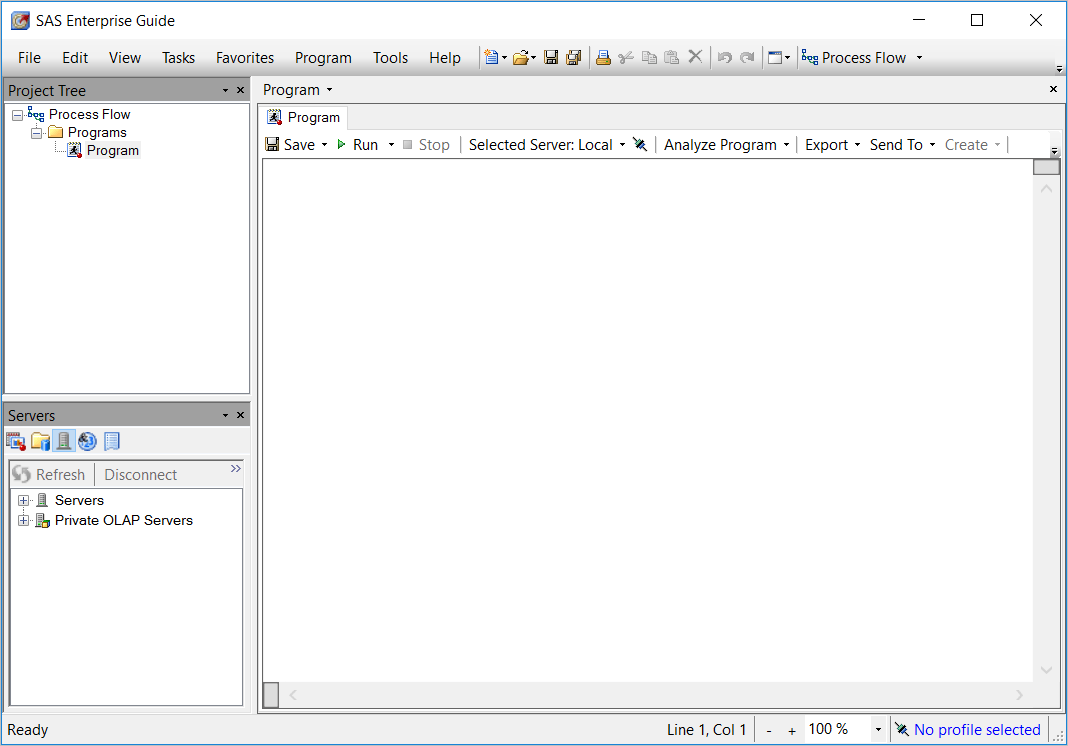Open the Tools menu
1068x746 pixels.
point(390,58)
